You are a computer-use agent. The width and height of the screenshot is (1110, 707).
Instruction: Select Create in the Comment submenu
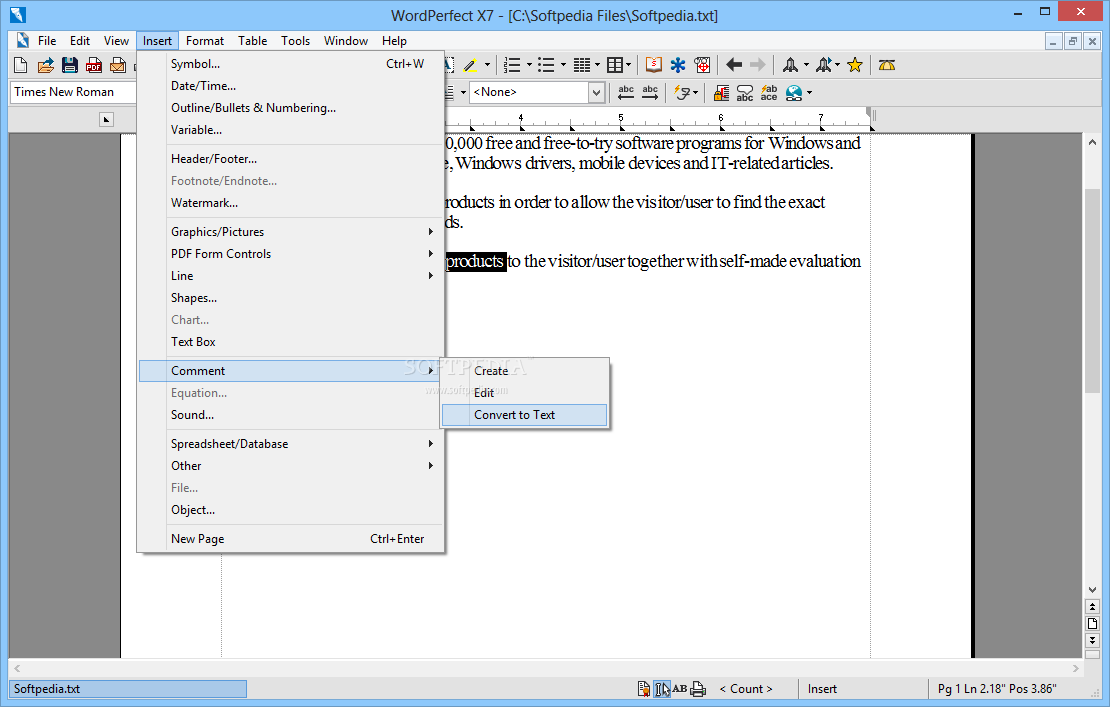tap(525, 371)
